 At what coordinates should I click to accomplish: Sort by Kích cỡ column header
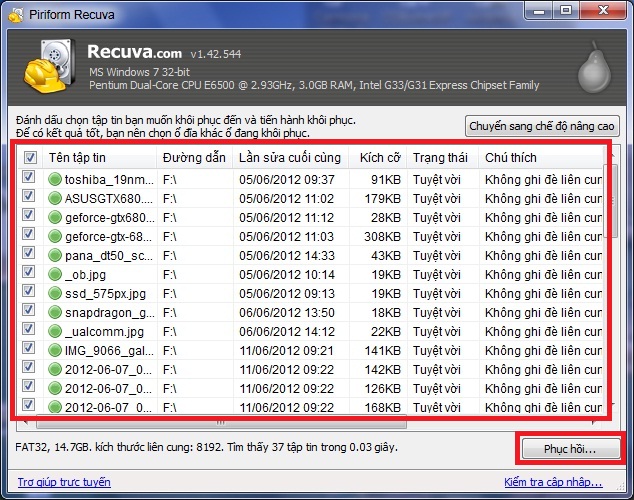pos(378,158)
